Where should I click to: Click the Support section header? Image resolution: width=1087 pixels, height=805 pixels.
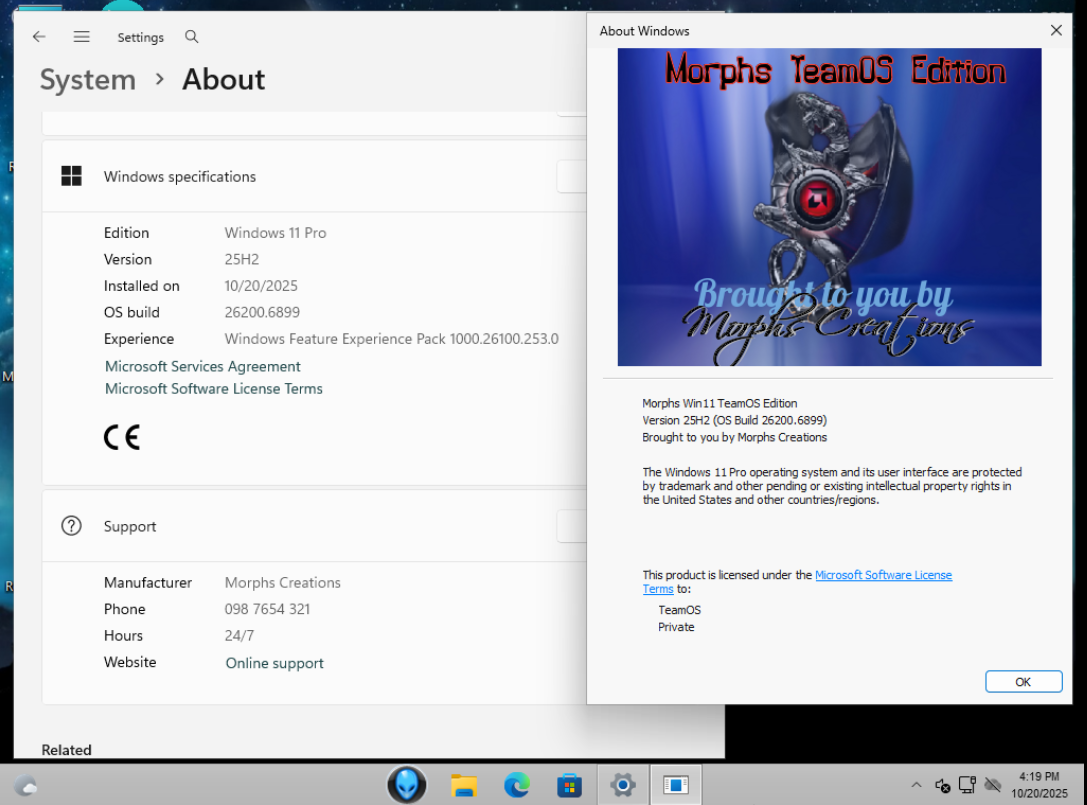[x=130, y=526]
